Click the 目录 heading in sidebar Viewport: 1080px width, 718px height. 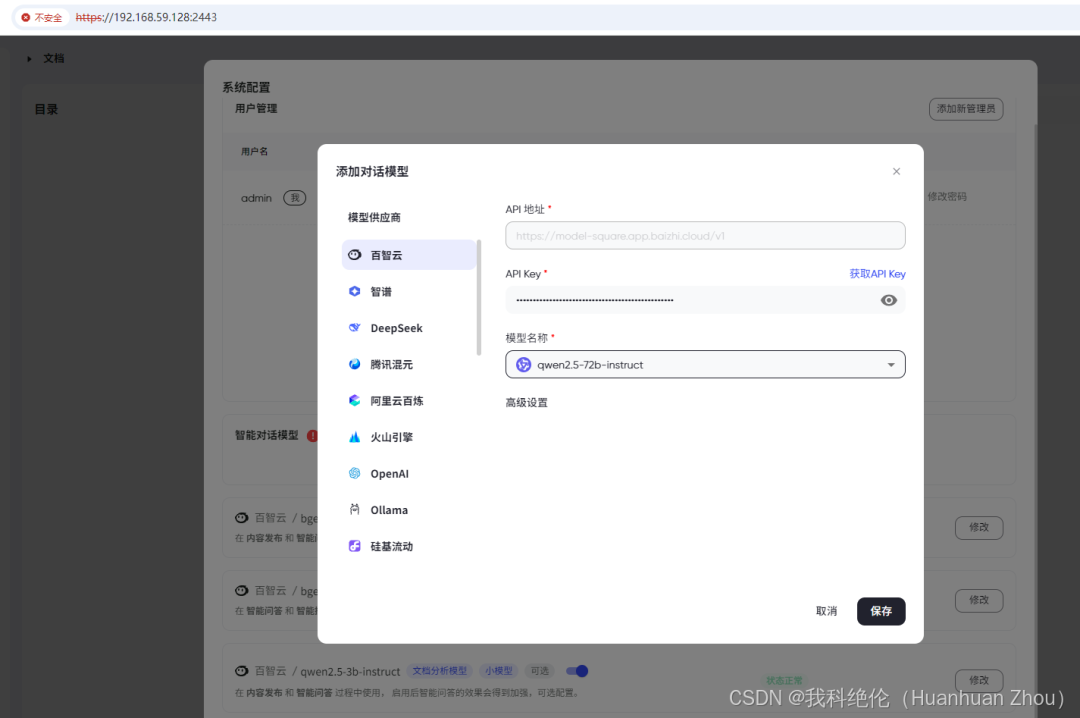click(x=46, y=110)
